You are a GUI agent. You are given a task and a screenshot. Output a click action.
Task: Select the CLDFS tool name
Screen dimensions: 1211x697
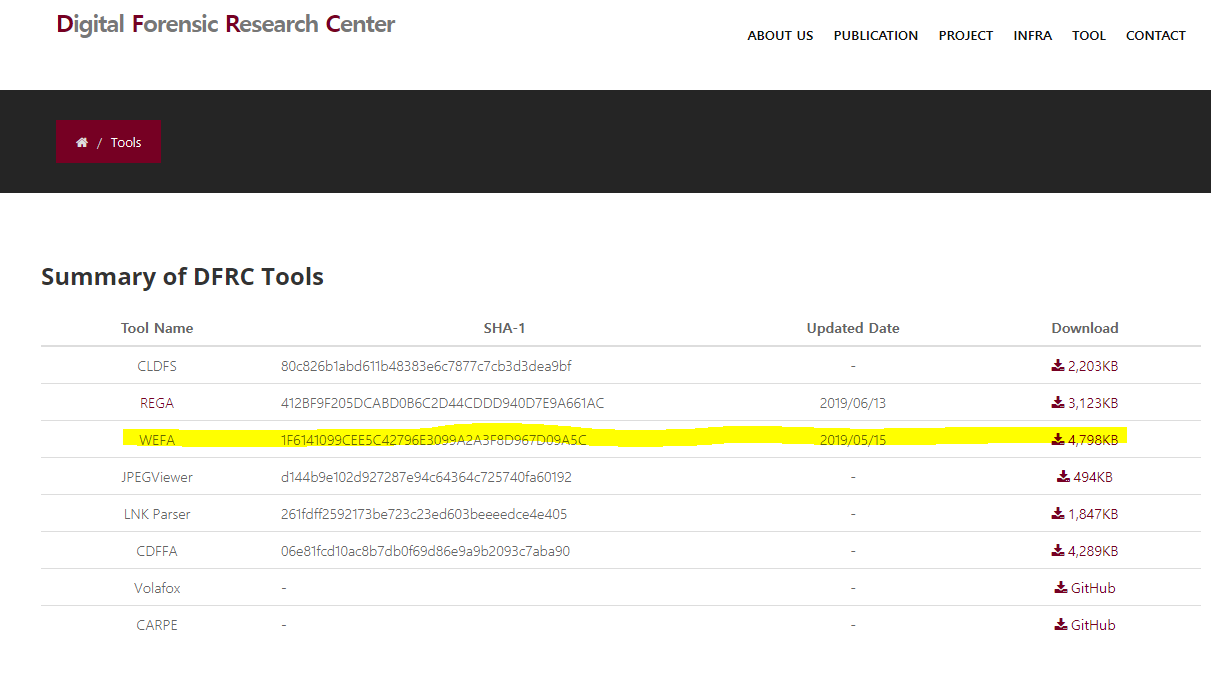pos(157,366)
